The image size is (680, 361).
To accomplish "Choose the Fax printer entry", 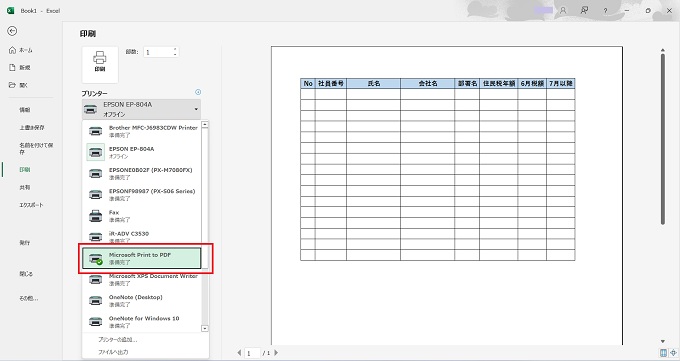I will click(x=142, y=216).
